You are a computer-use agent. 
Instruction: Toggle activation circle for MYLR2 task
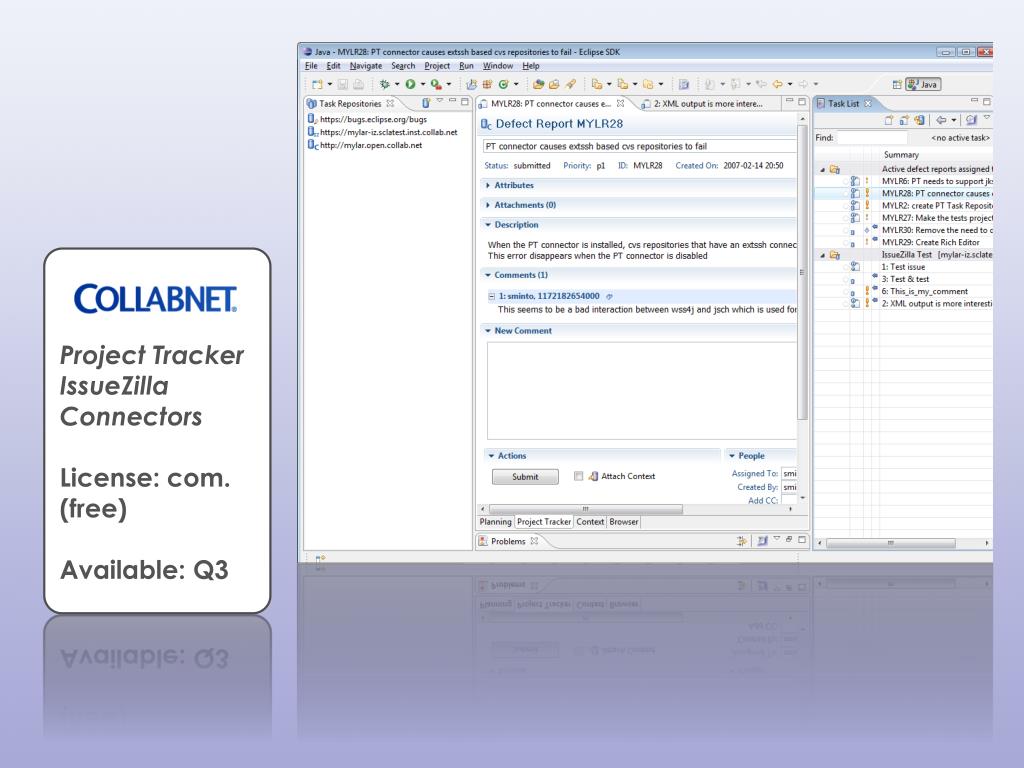click(845, 206)
